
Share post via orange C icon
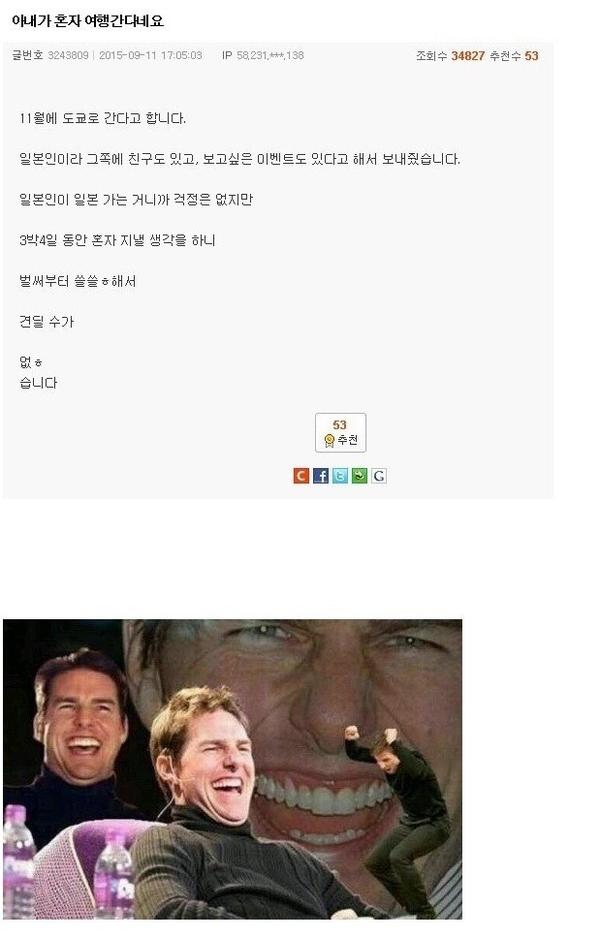(x=301, y=476)
